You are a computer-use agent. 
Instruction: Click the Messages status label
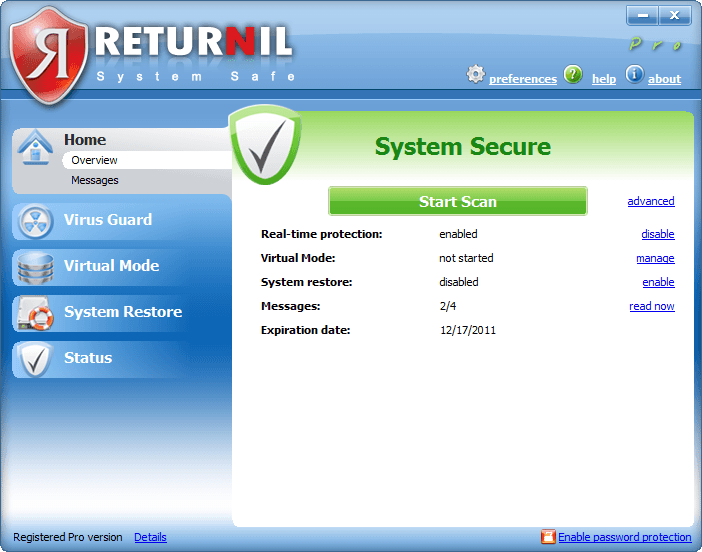tap(291, 306)
